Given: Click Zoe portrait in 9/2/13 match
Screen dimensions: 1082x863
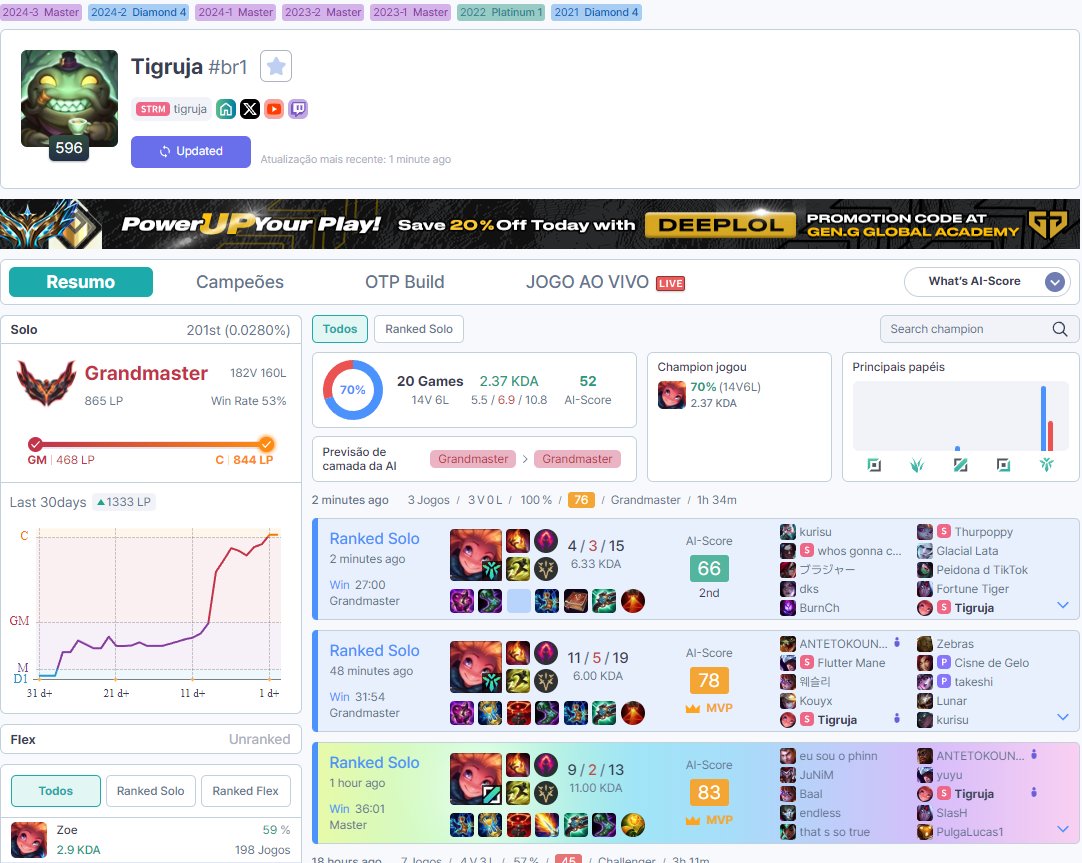Looking at the screenshot, I should tap(476, 779).
